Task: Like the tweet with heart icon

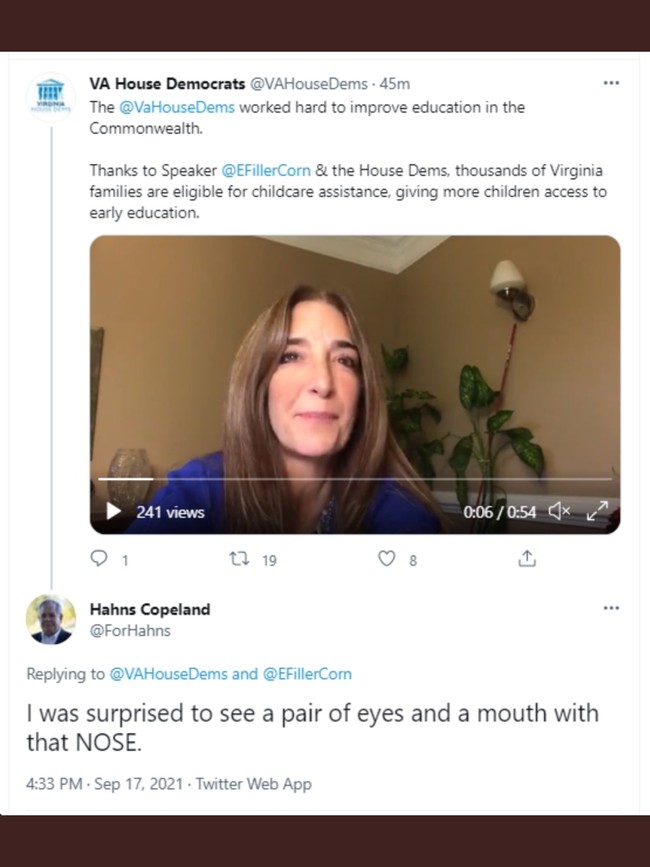Action: 386,559
